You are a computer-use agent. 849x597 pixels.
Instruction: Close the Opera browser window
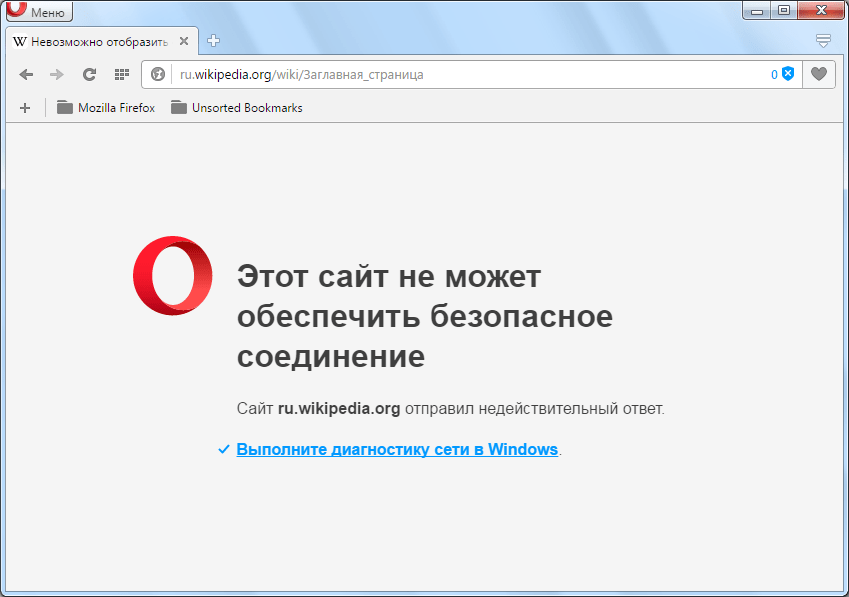coord(822,10)
